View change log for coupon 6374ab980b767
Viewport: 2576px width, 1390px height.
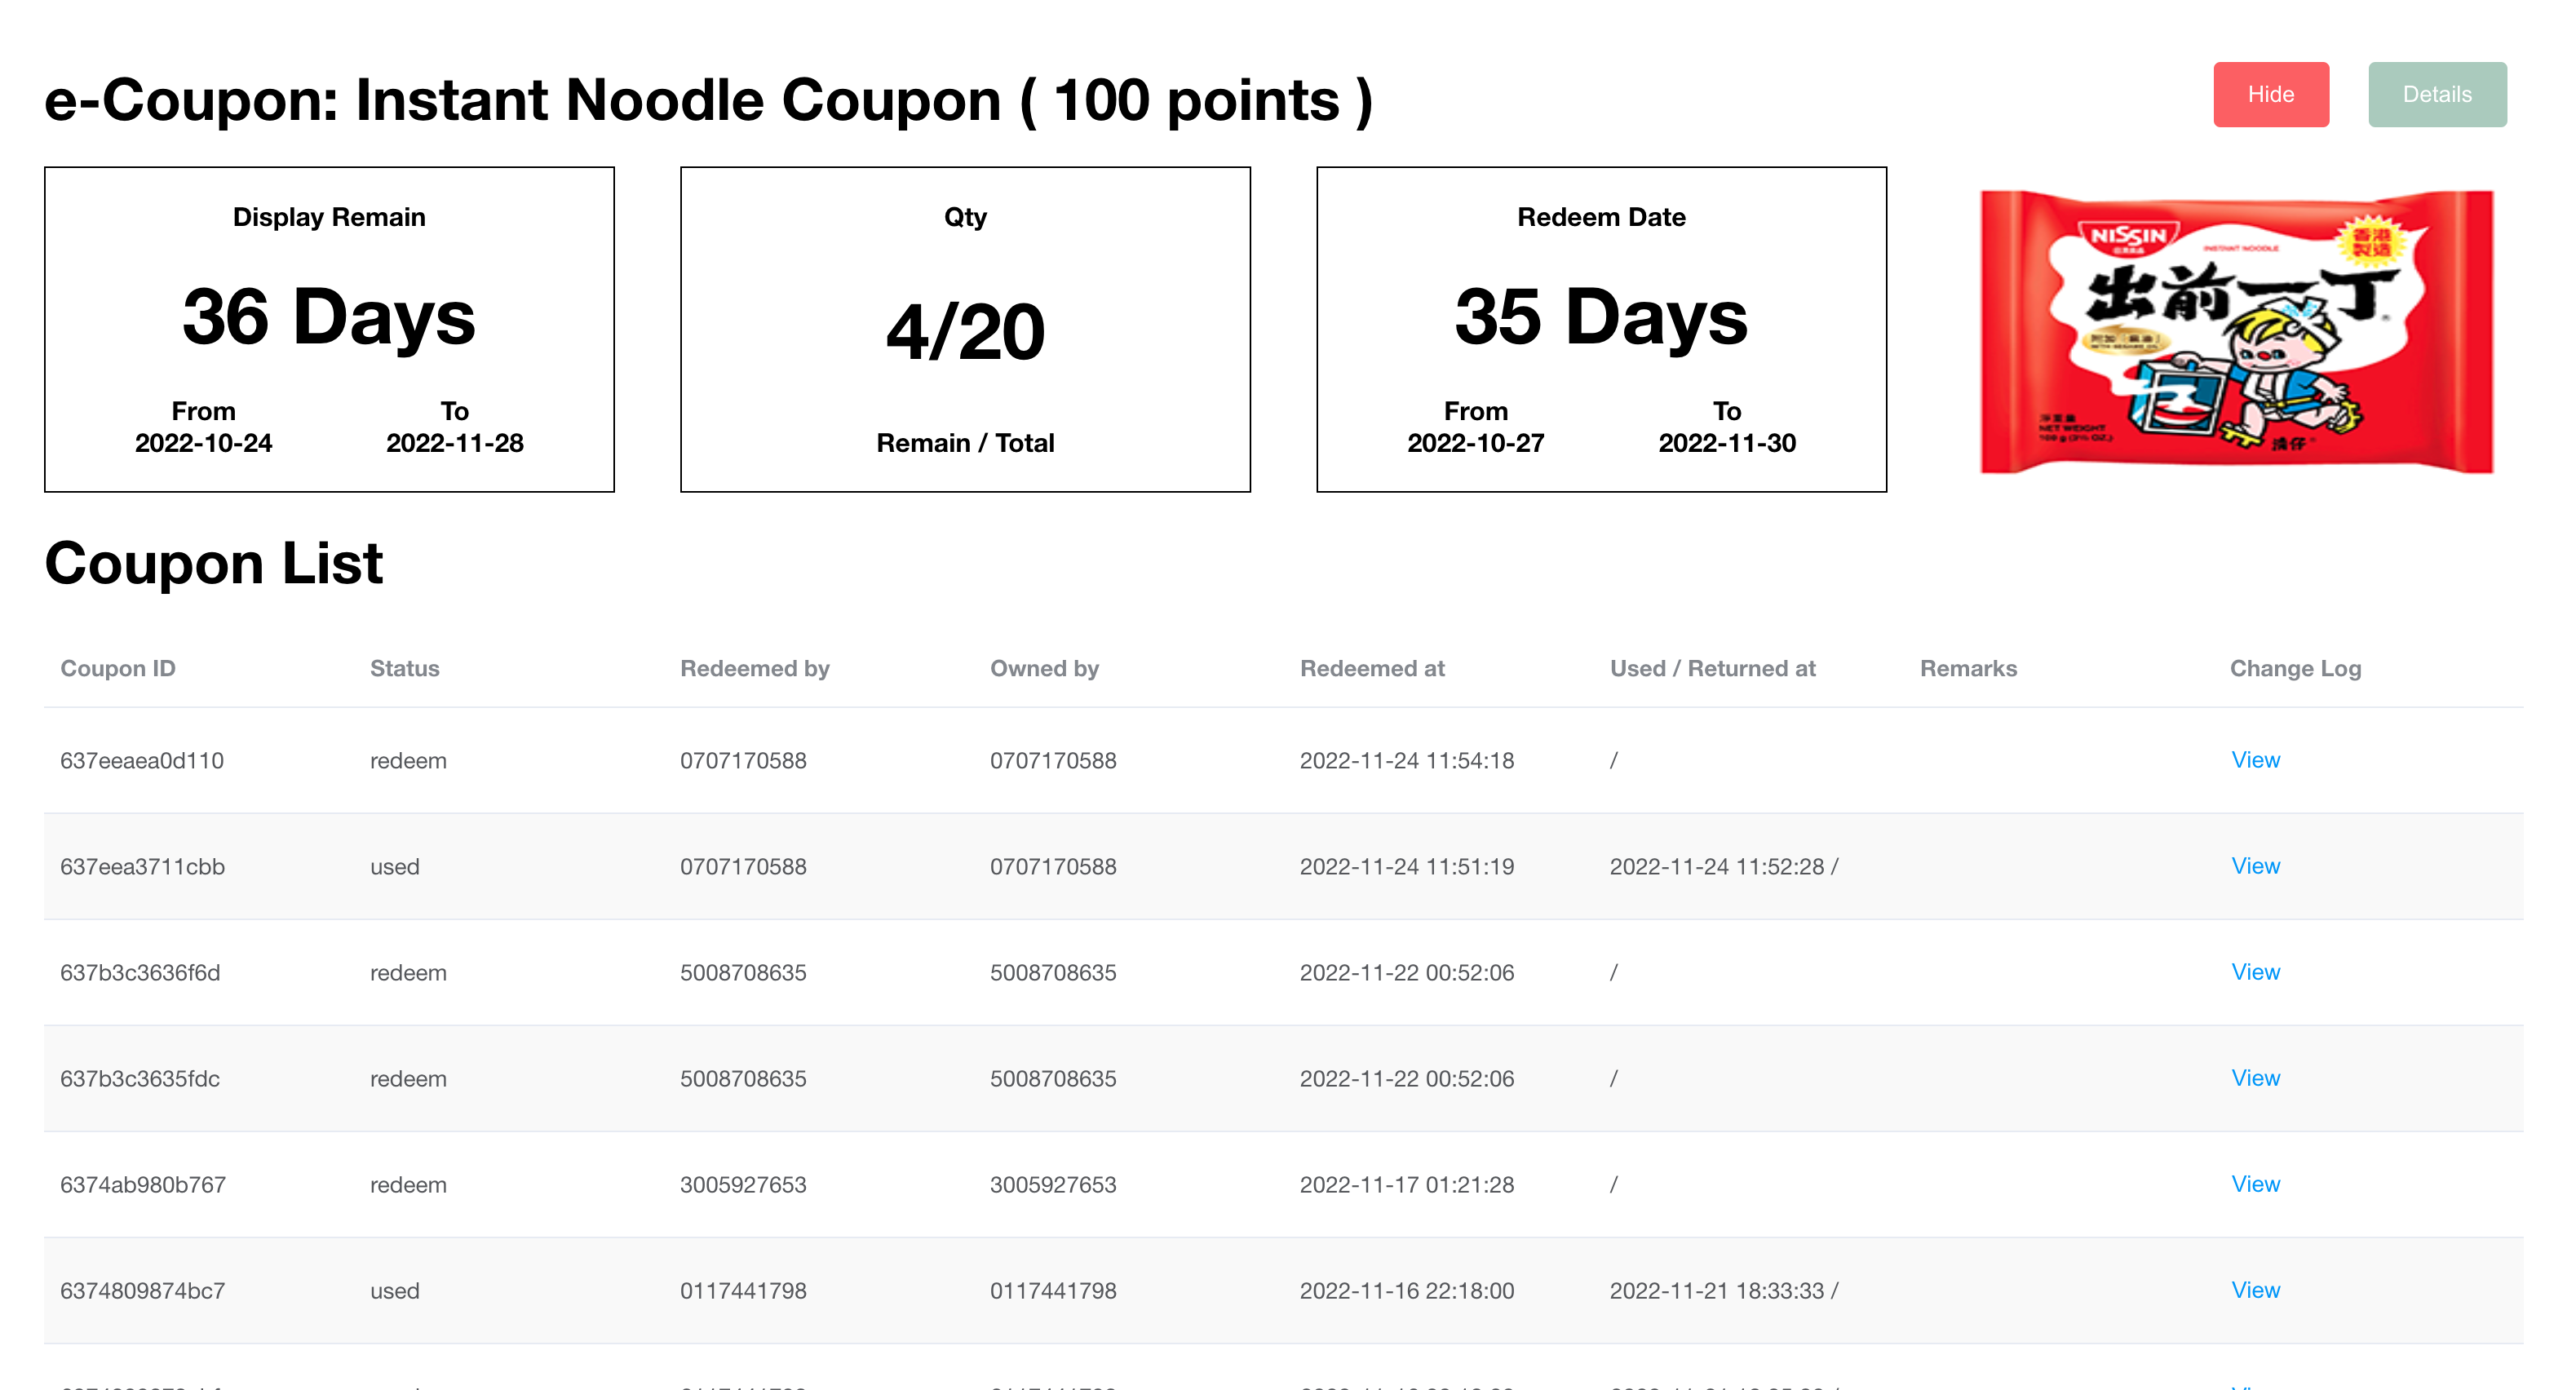tap(2255, 1184)
